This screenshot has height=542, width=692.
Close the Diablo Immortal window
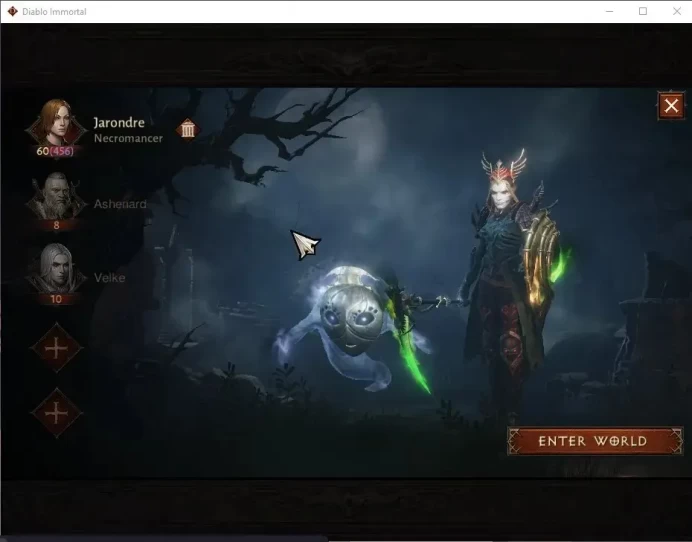(x=677, y=11)
